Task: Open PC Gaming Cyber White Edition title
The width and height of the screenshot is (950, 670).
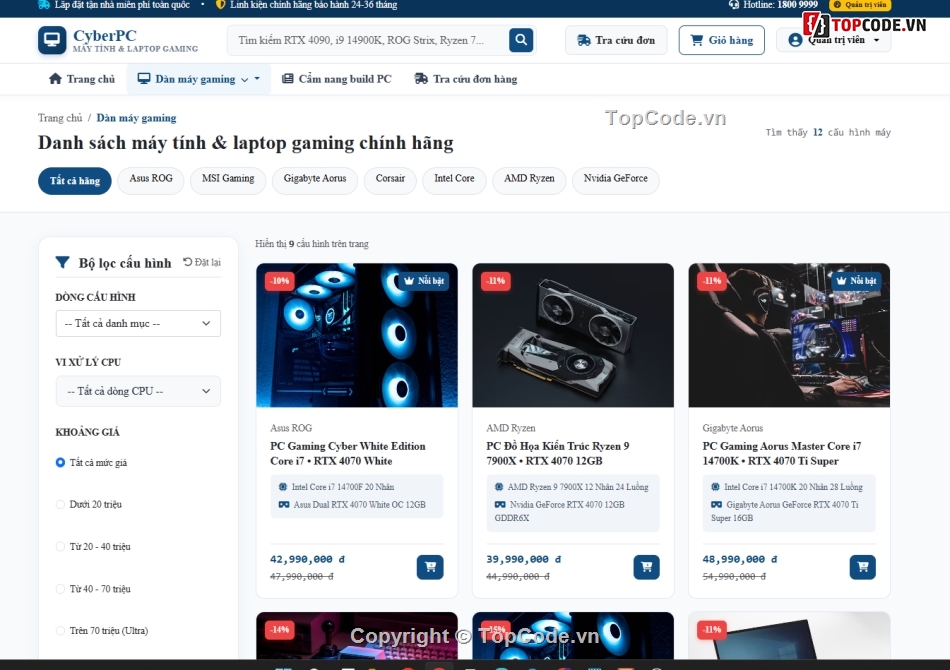Action: coord(348,453)
